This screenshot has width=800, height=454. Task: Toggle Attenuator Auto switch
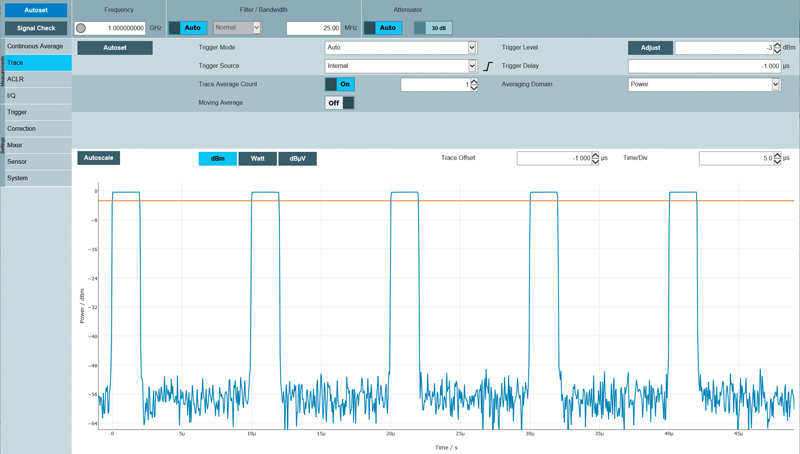click(383, 28)
